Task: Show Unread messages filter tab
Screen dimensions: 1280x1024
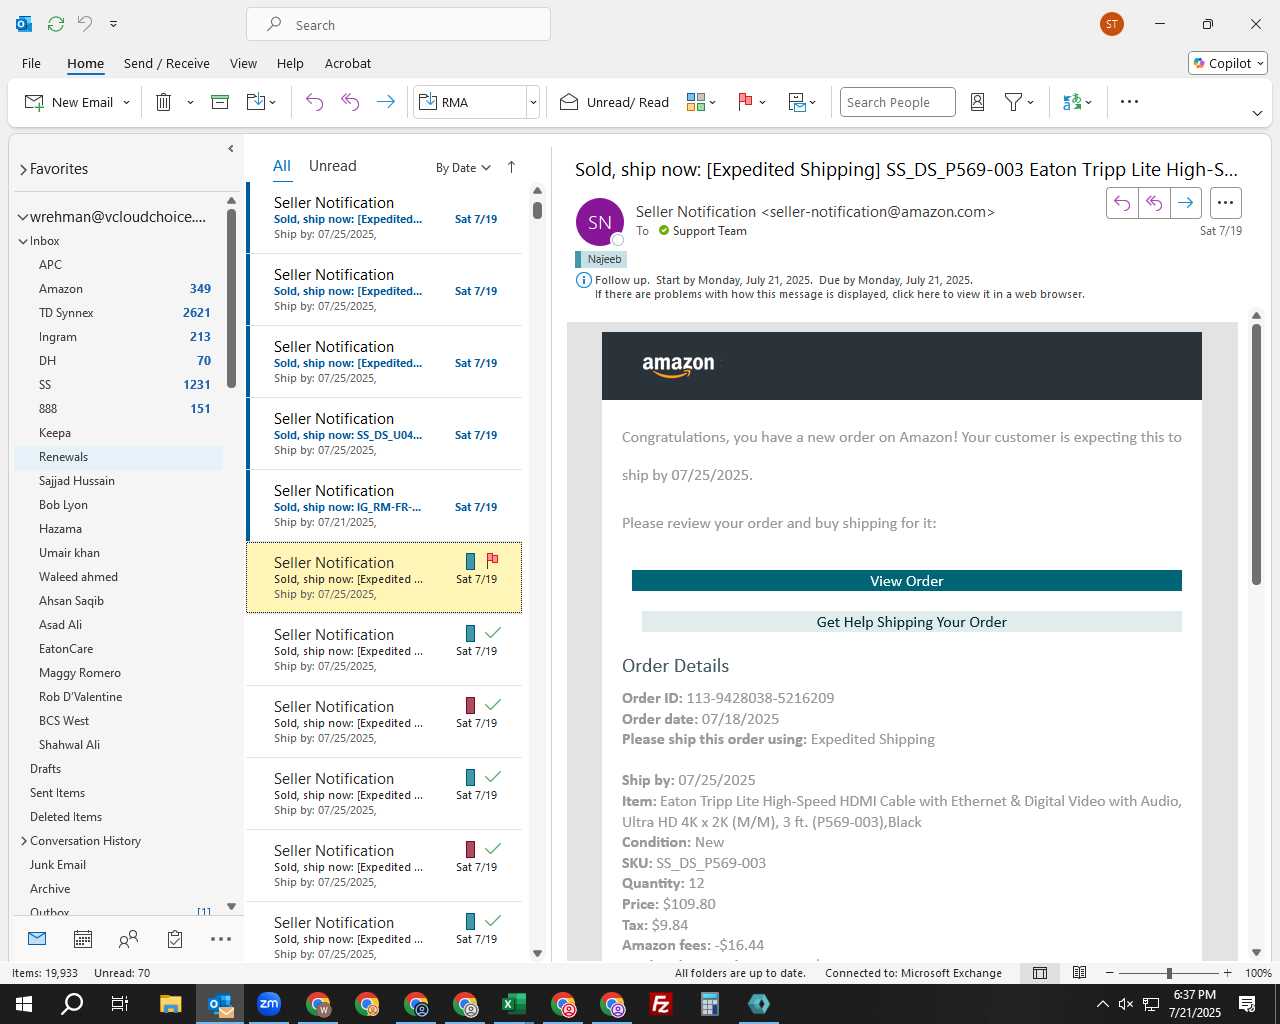Action: click(332, 166)
